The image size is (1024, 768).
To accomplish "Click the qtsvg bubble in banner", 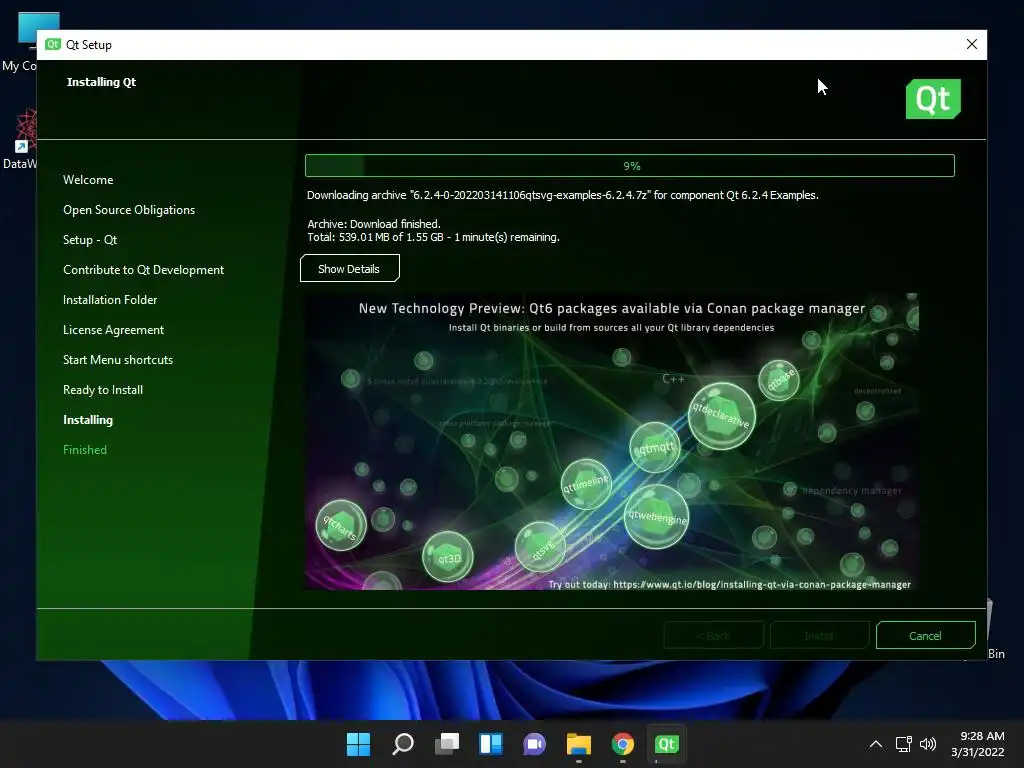I will 540,547.
